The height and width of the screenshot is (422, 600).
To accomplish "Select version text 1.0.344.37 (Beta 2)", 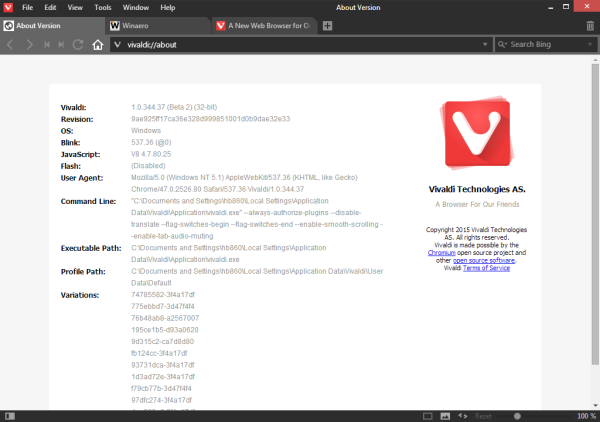I will (162, 107).
